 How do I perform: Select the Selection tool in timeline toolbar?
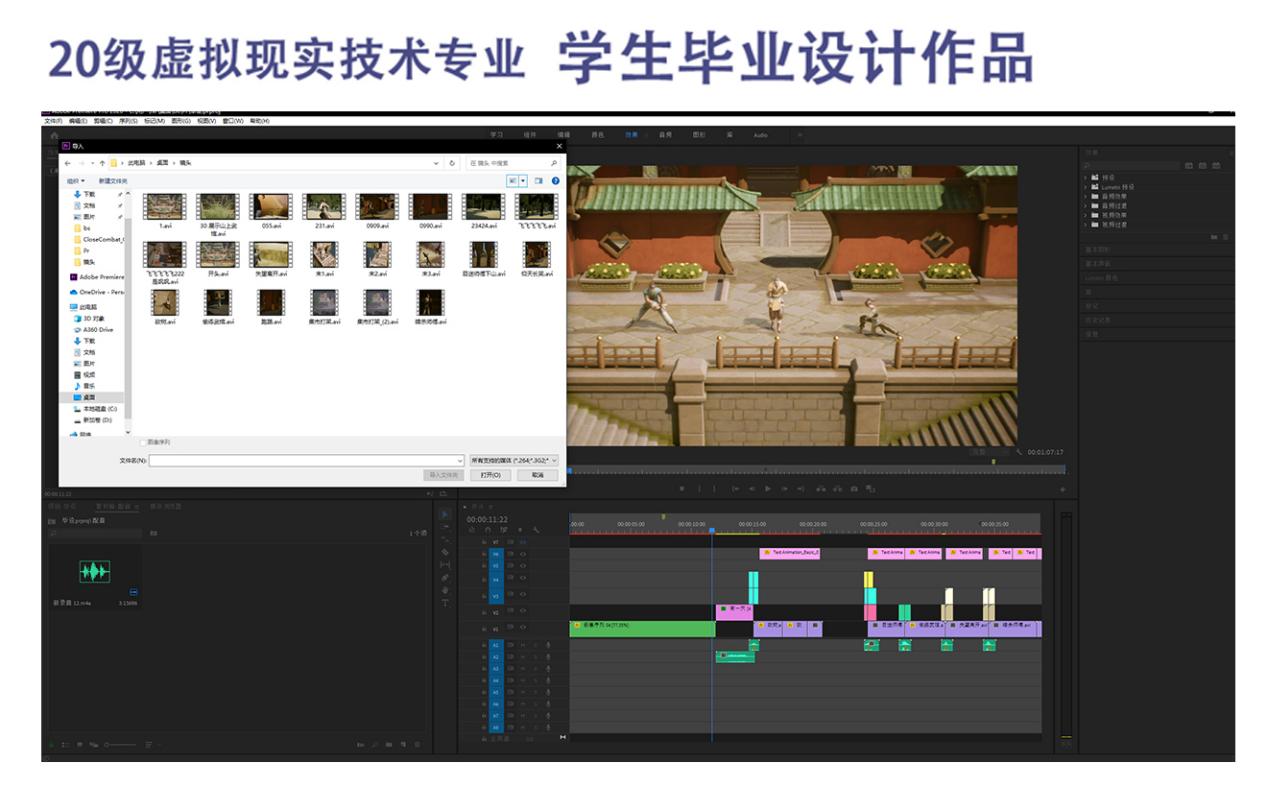(x=445, y=514)
